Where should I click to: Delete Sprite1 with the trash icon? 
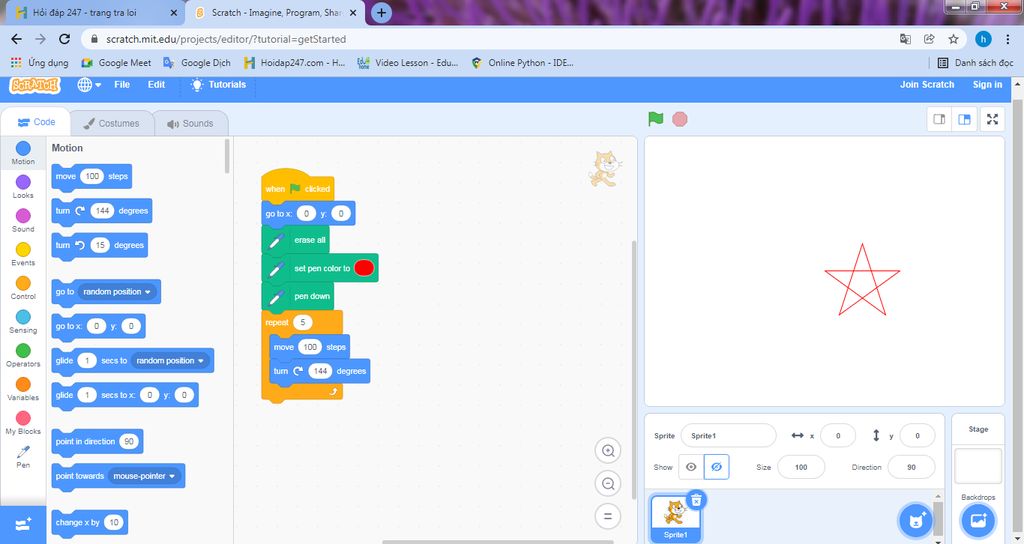[x=696, y=500]
